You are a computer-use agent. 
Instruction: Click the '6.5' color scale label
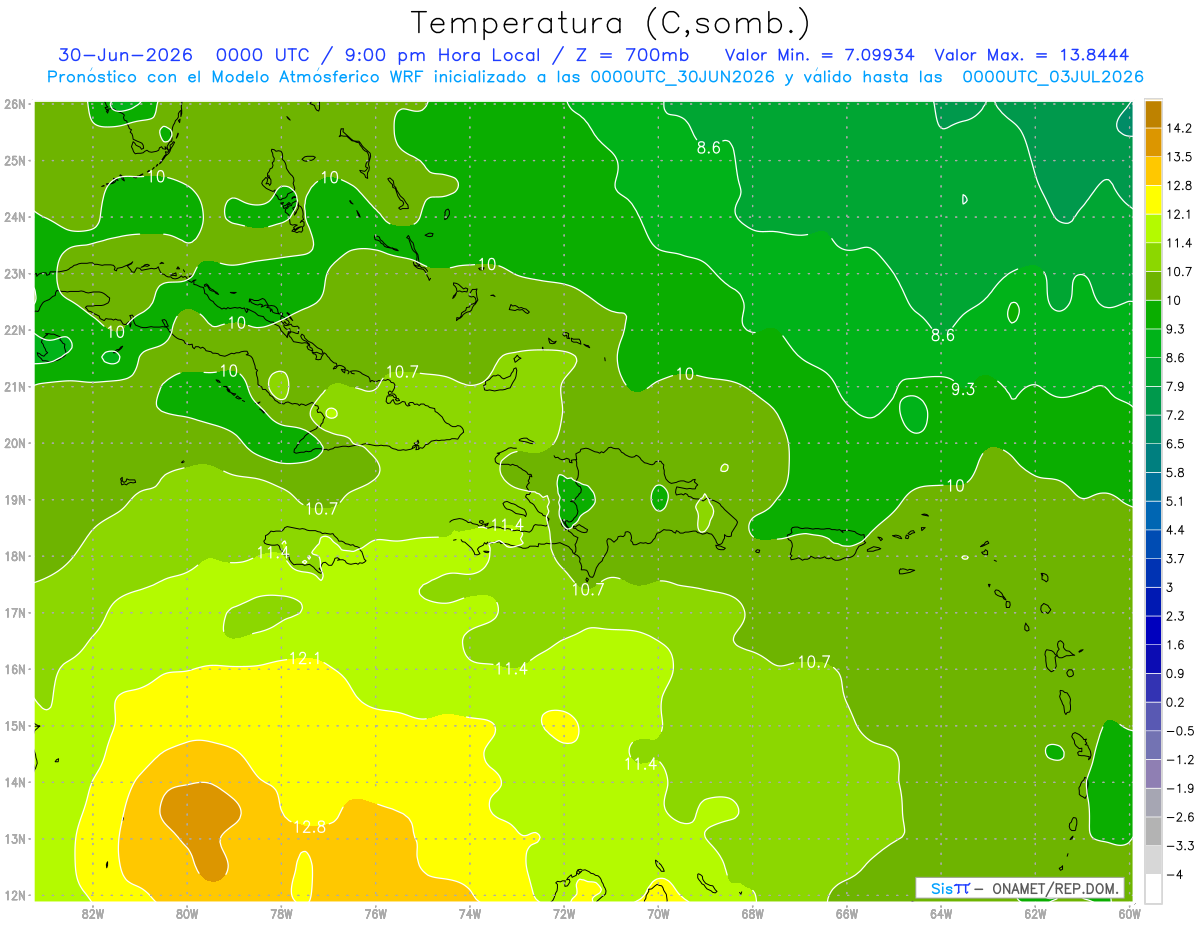tap(1175, 443)
